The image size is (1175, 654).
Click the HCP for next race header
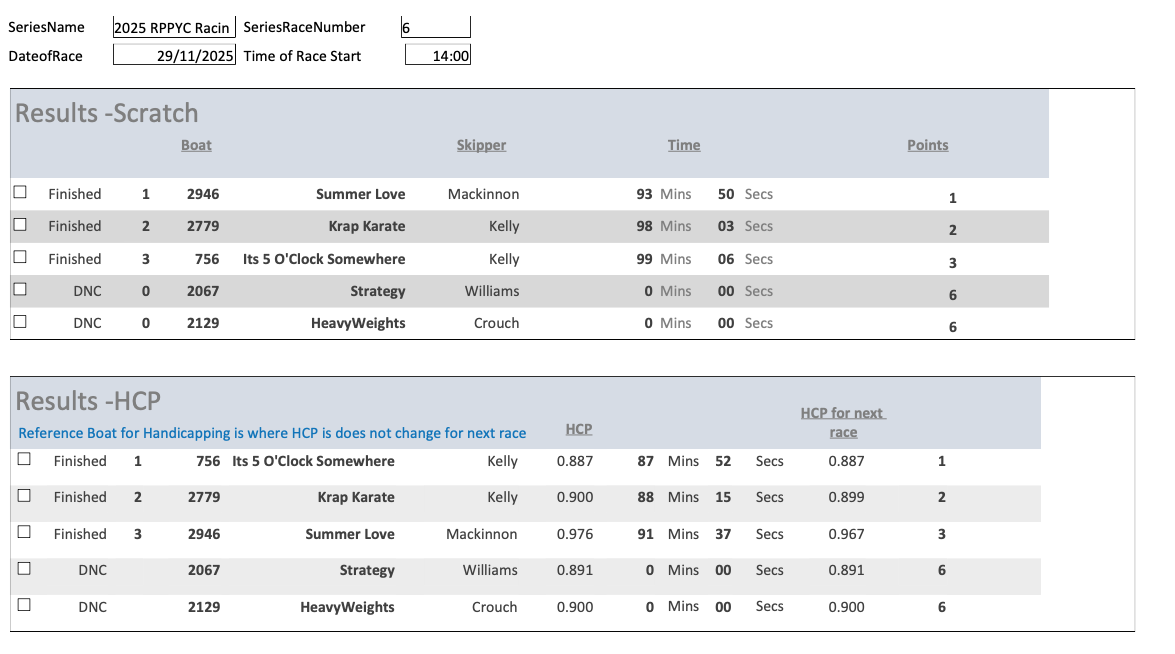tap(843, 422)
